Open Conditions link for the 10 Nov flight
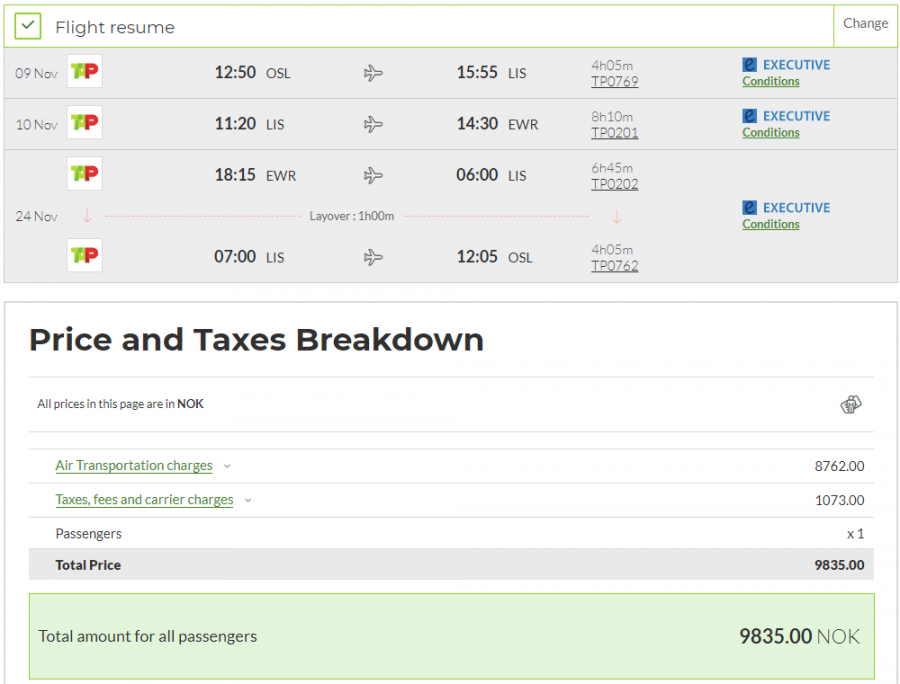 click(x=770, y=133)
